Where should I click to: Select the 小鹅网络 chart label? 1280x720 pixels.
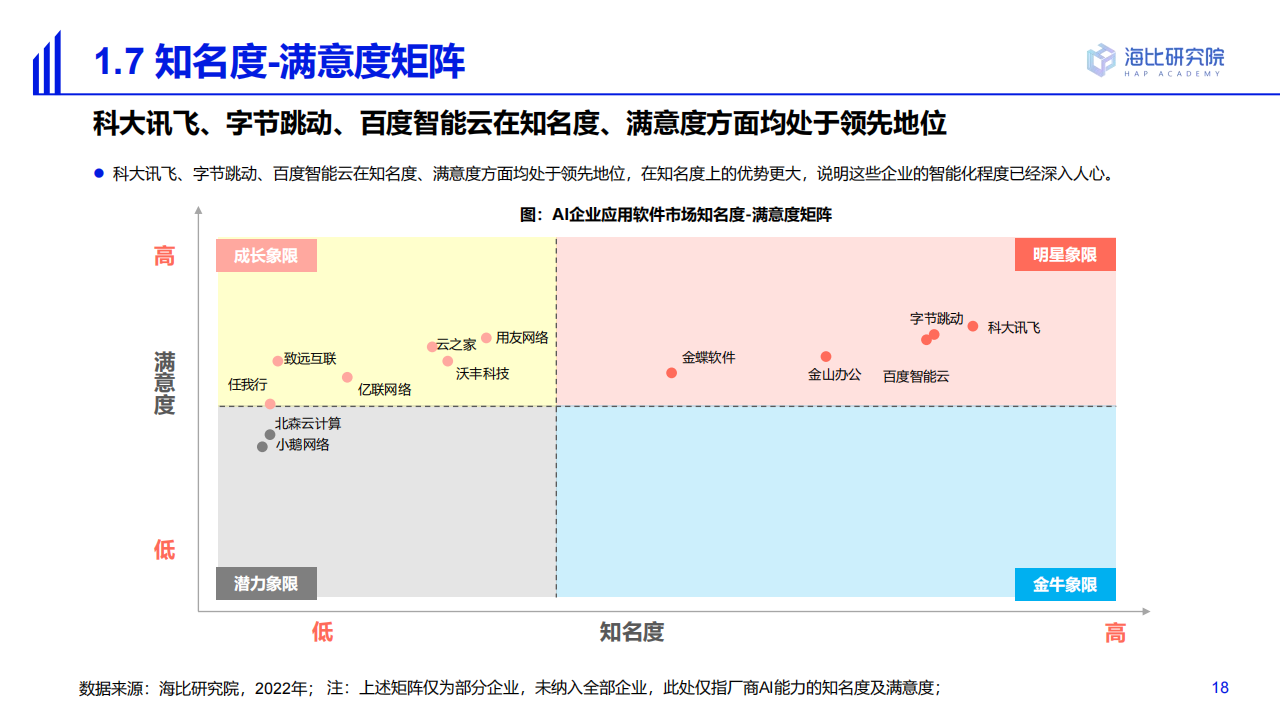(303, 445)
